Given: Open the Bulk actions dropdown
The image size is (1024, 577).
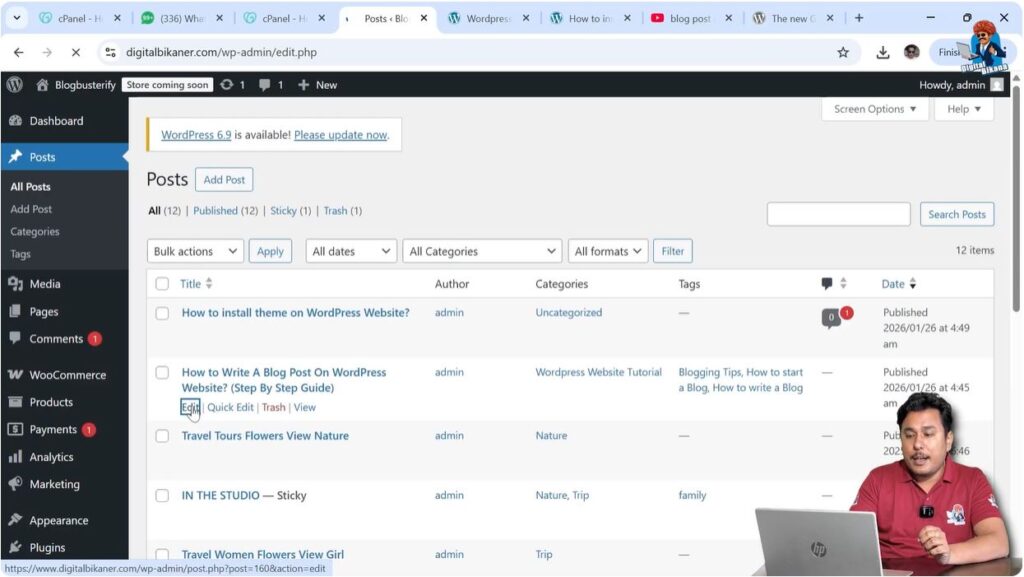Looking at the screenshot, I should 194,251.
